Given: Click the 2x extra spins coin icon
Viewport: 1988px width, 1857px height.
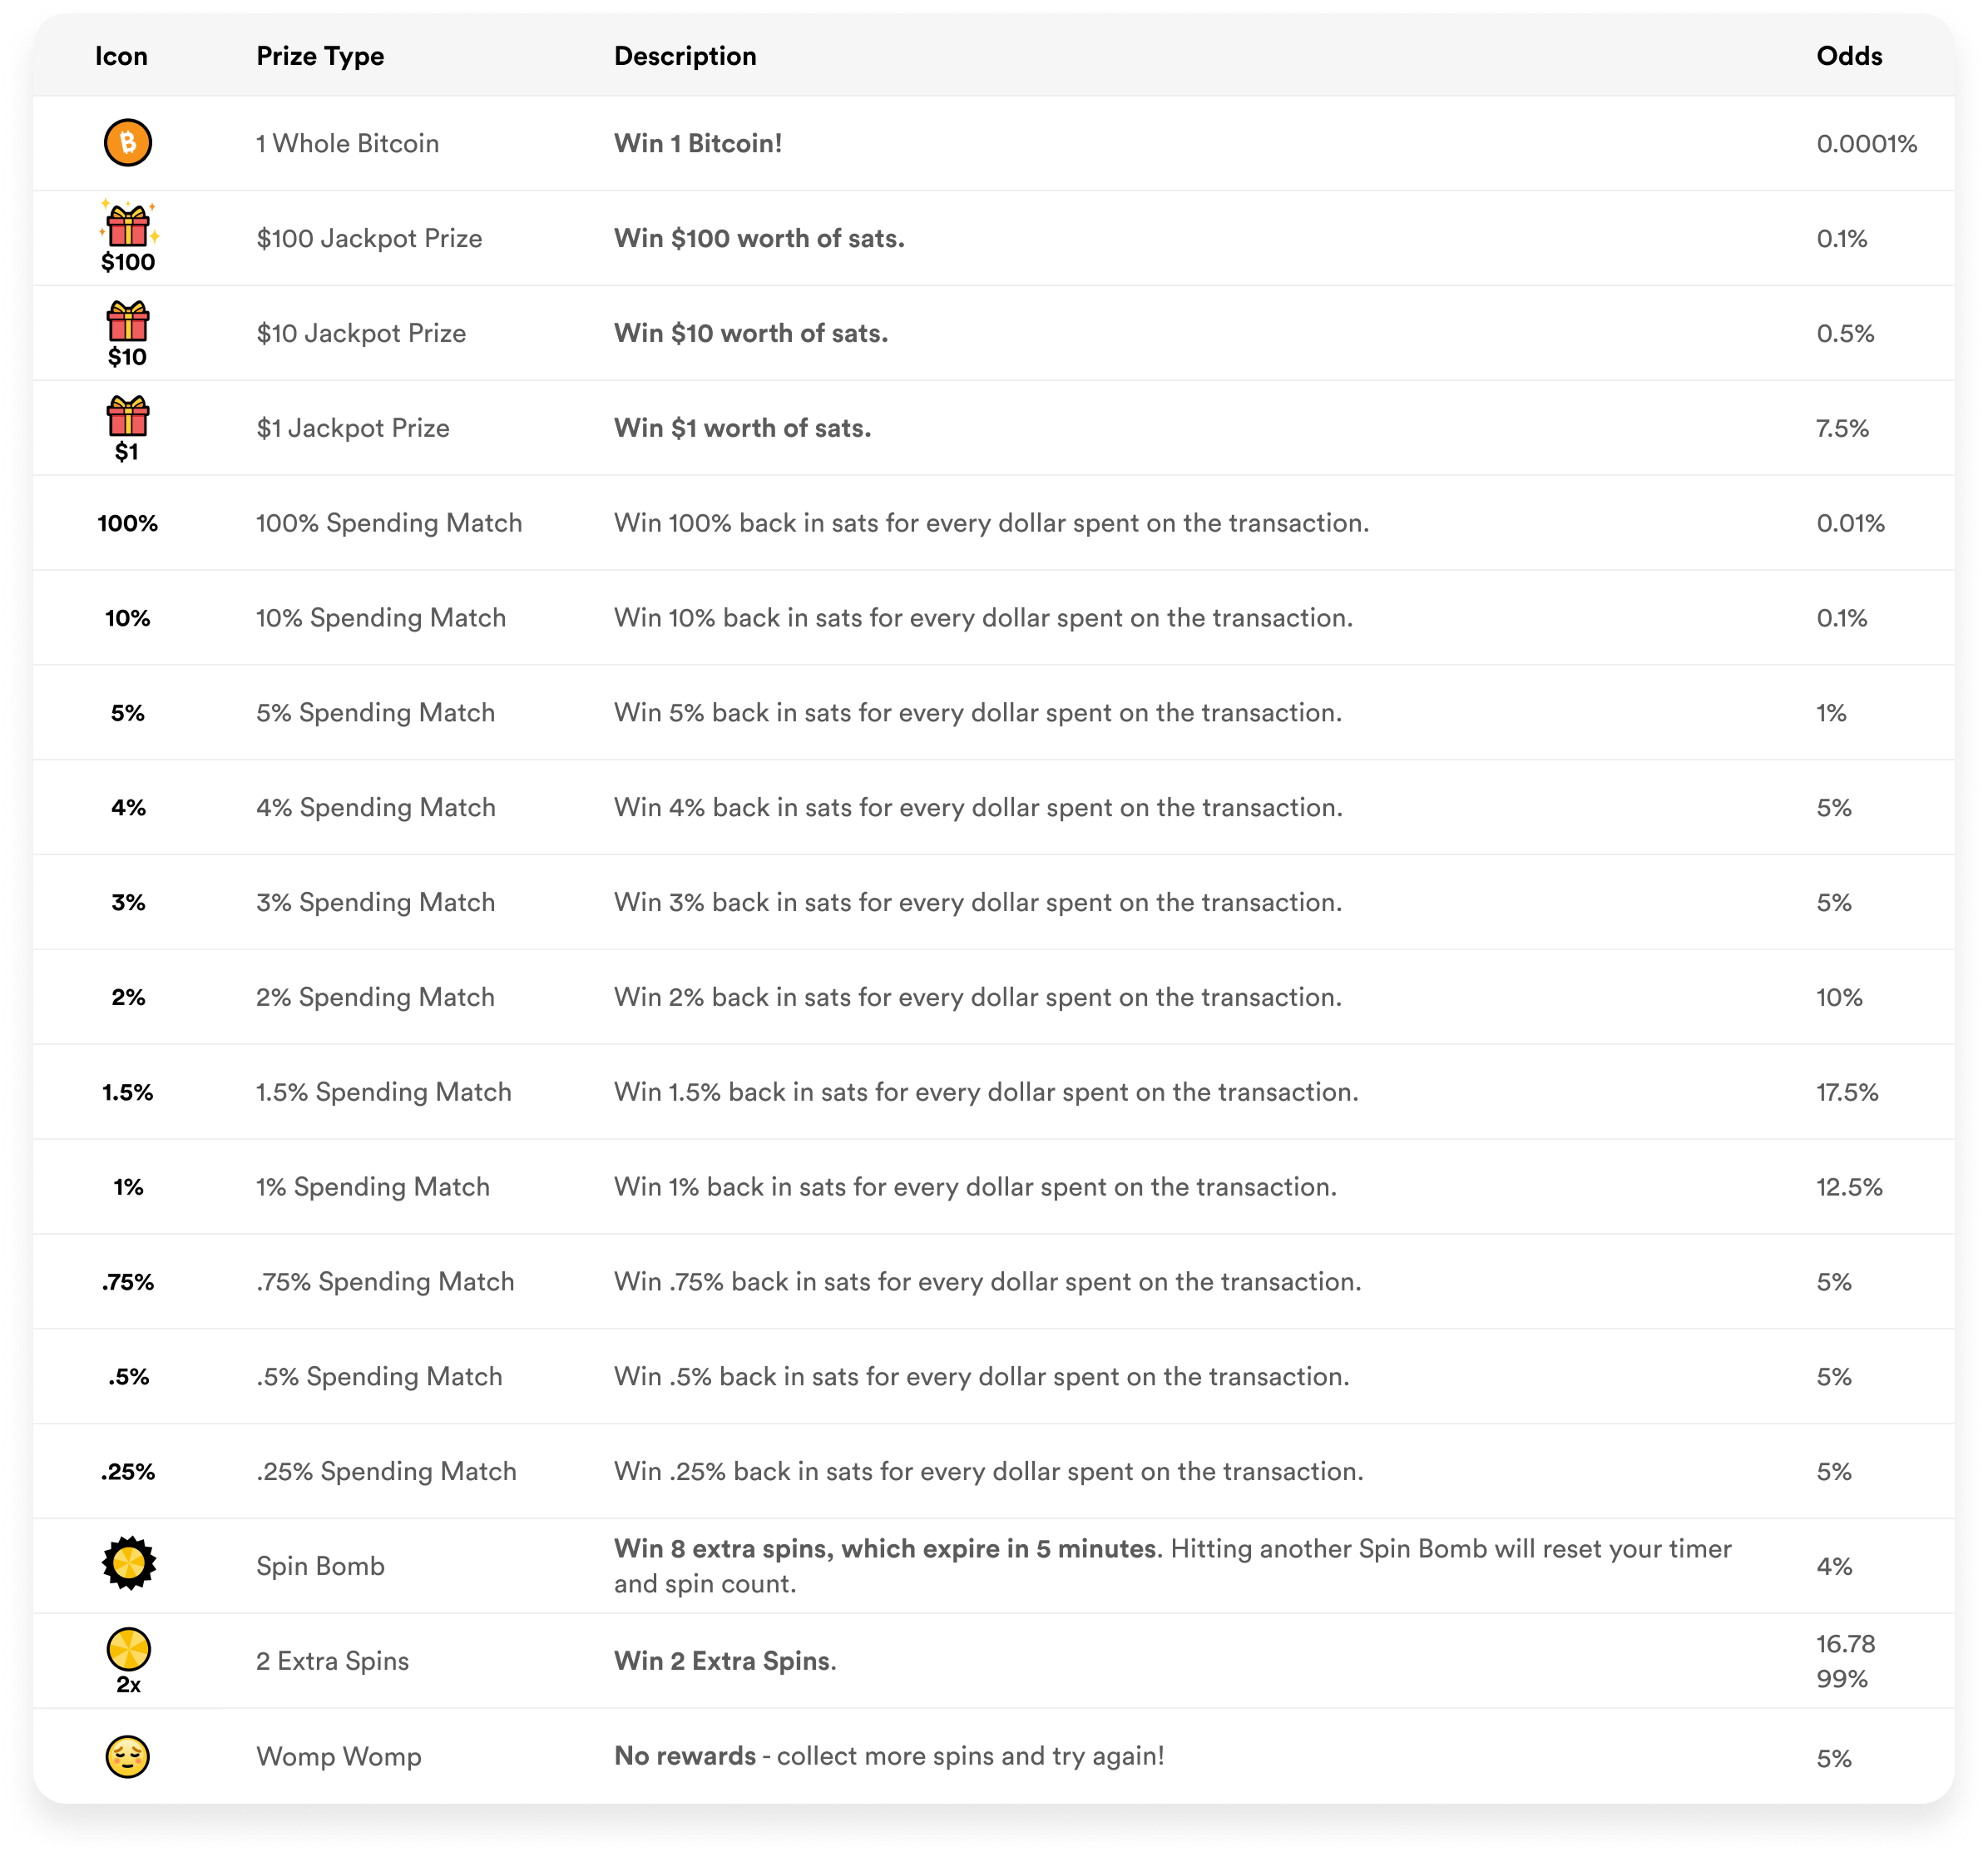Looking at the screenshot, I should (x=129, y=1661).
